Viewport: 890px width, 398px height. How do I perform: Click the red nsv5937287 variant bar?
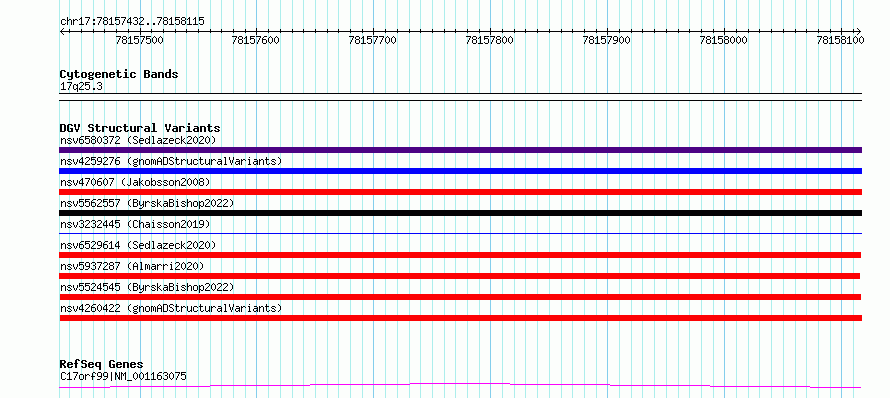tap(459, 276)
